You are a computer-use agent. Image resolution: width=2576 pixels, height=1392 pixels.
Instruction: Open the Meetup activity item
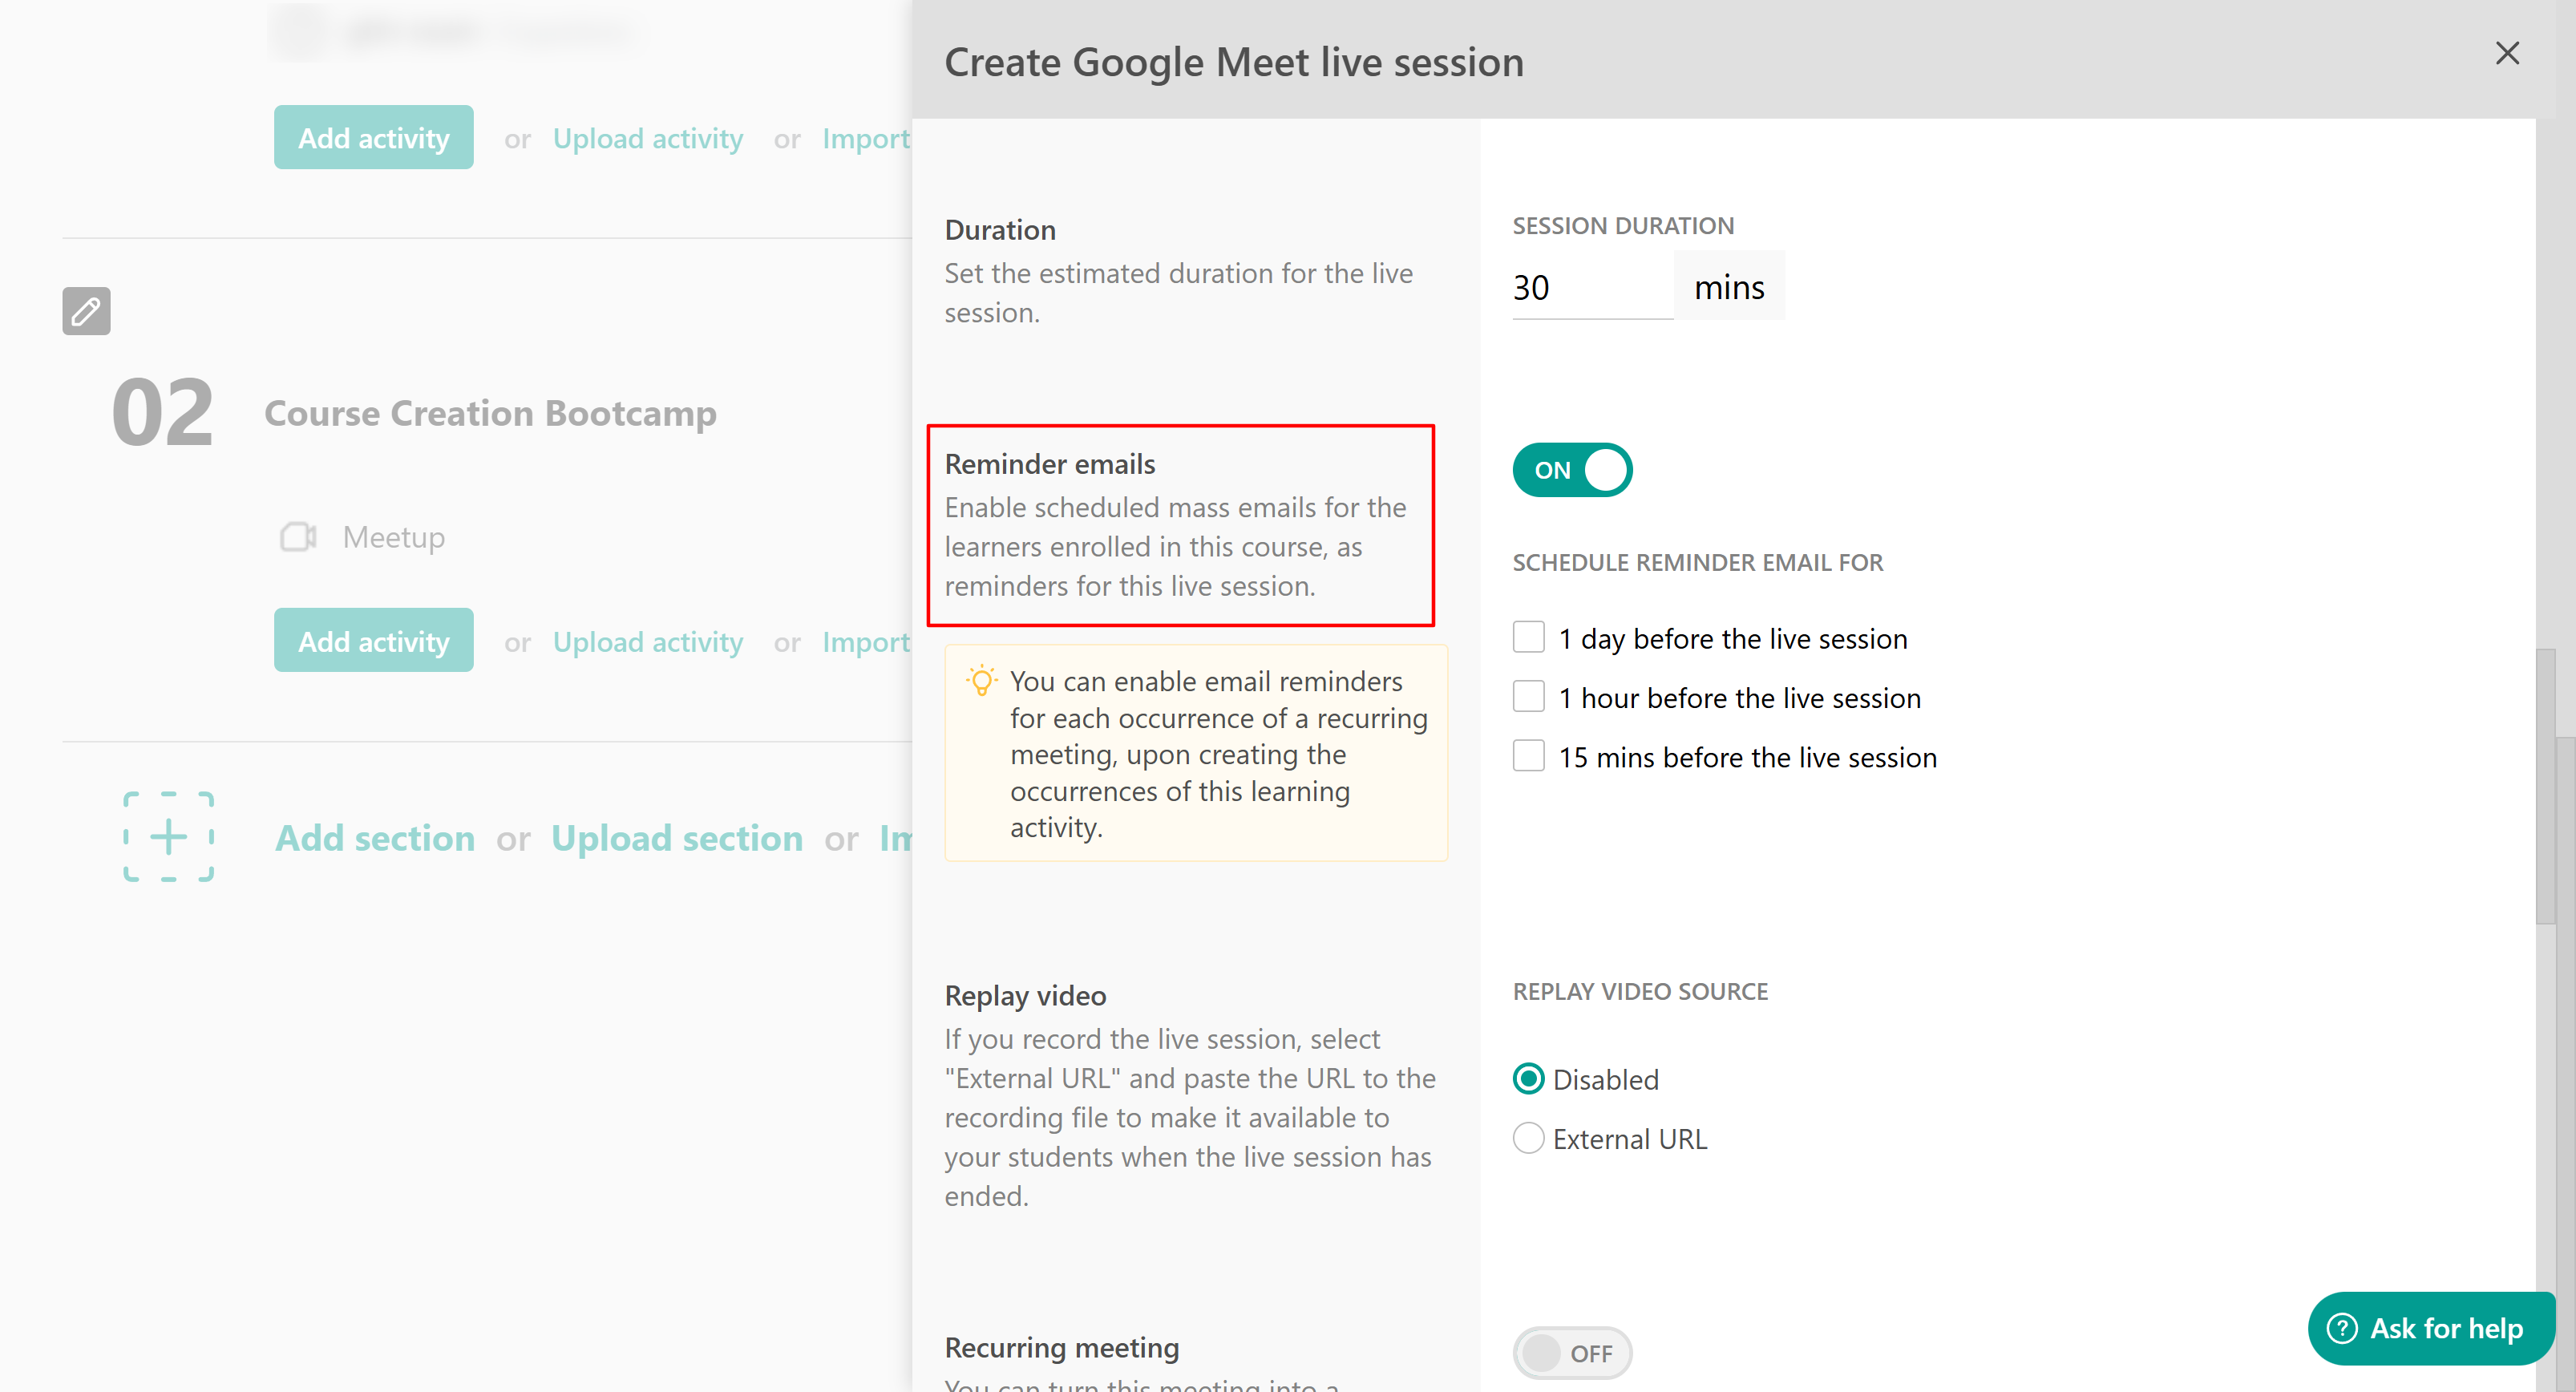pos(393,537)
